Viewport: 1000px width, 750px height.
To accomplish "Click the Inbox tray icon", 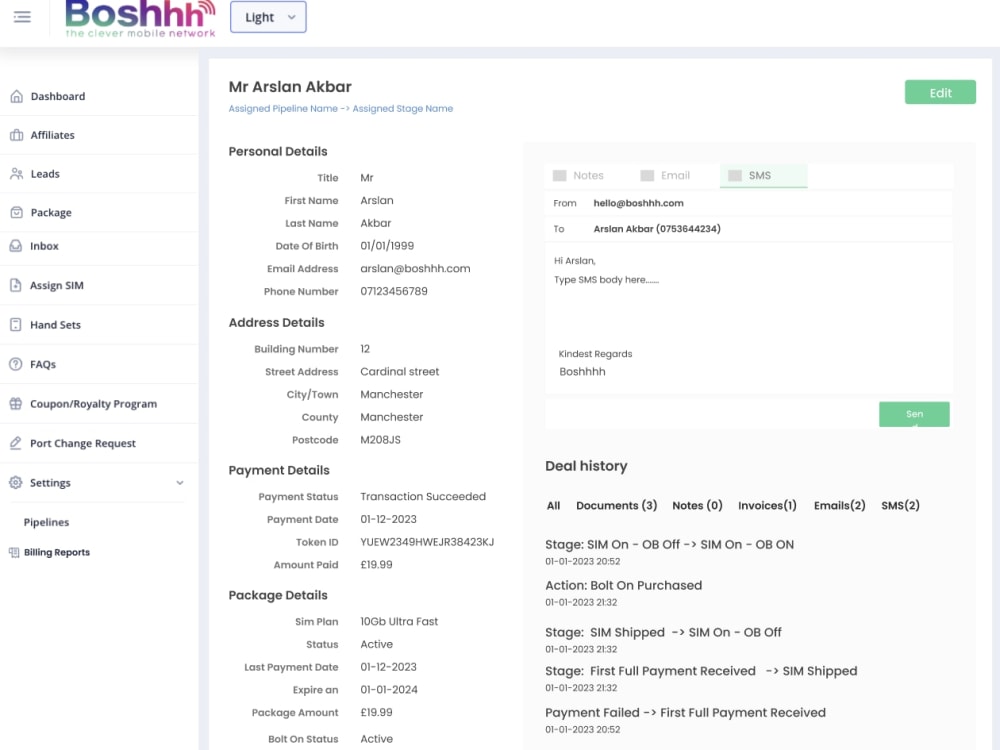I will (16, 246).
